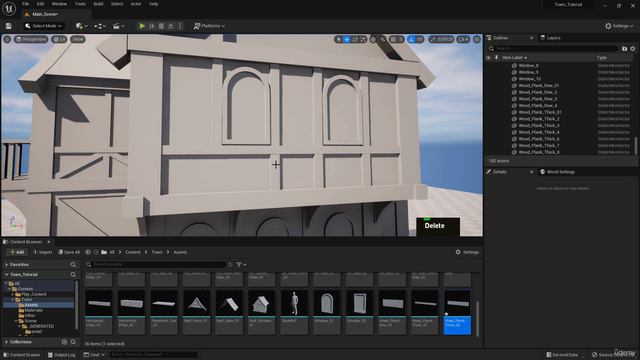Open the viewport Show flags menu
The image size is (640, 360).
(x=78, y=39)
